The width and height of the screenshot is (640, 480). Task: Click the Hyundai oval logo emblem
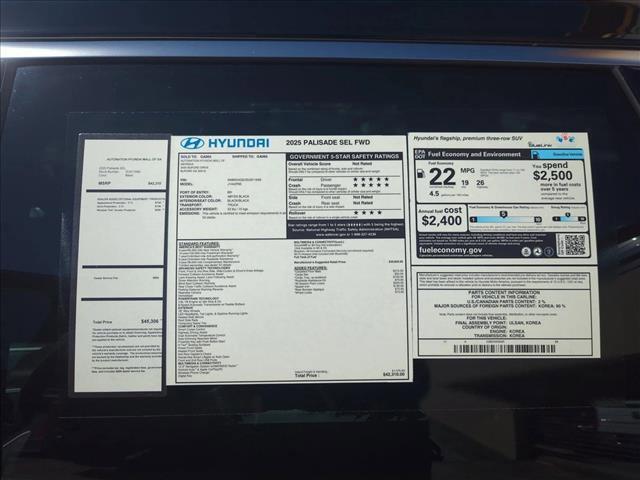192,143
